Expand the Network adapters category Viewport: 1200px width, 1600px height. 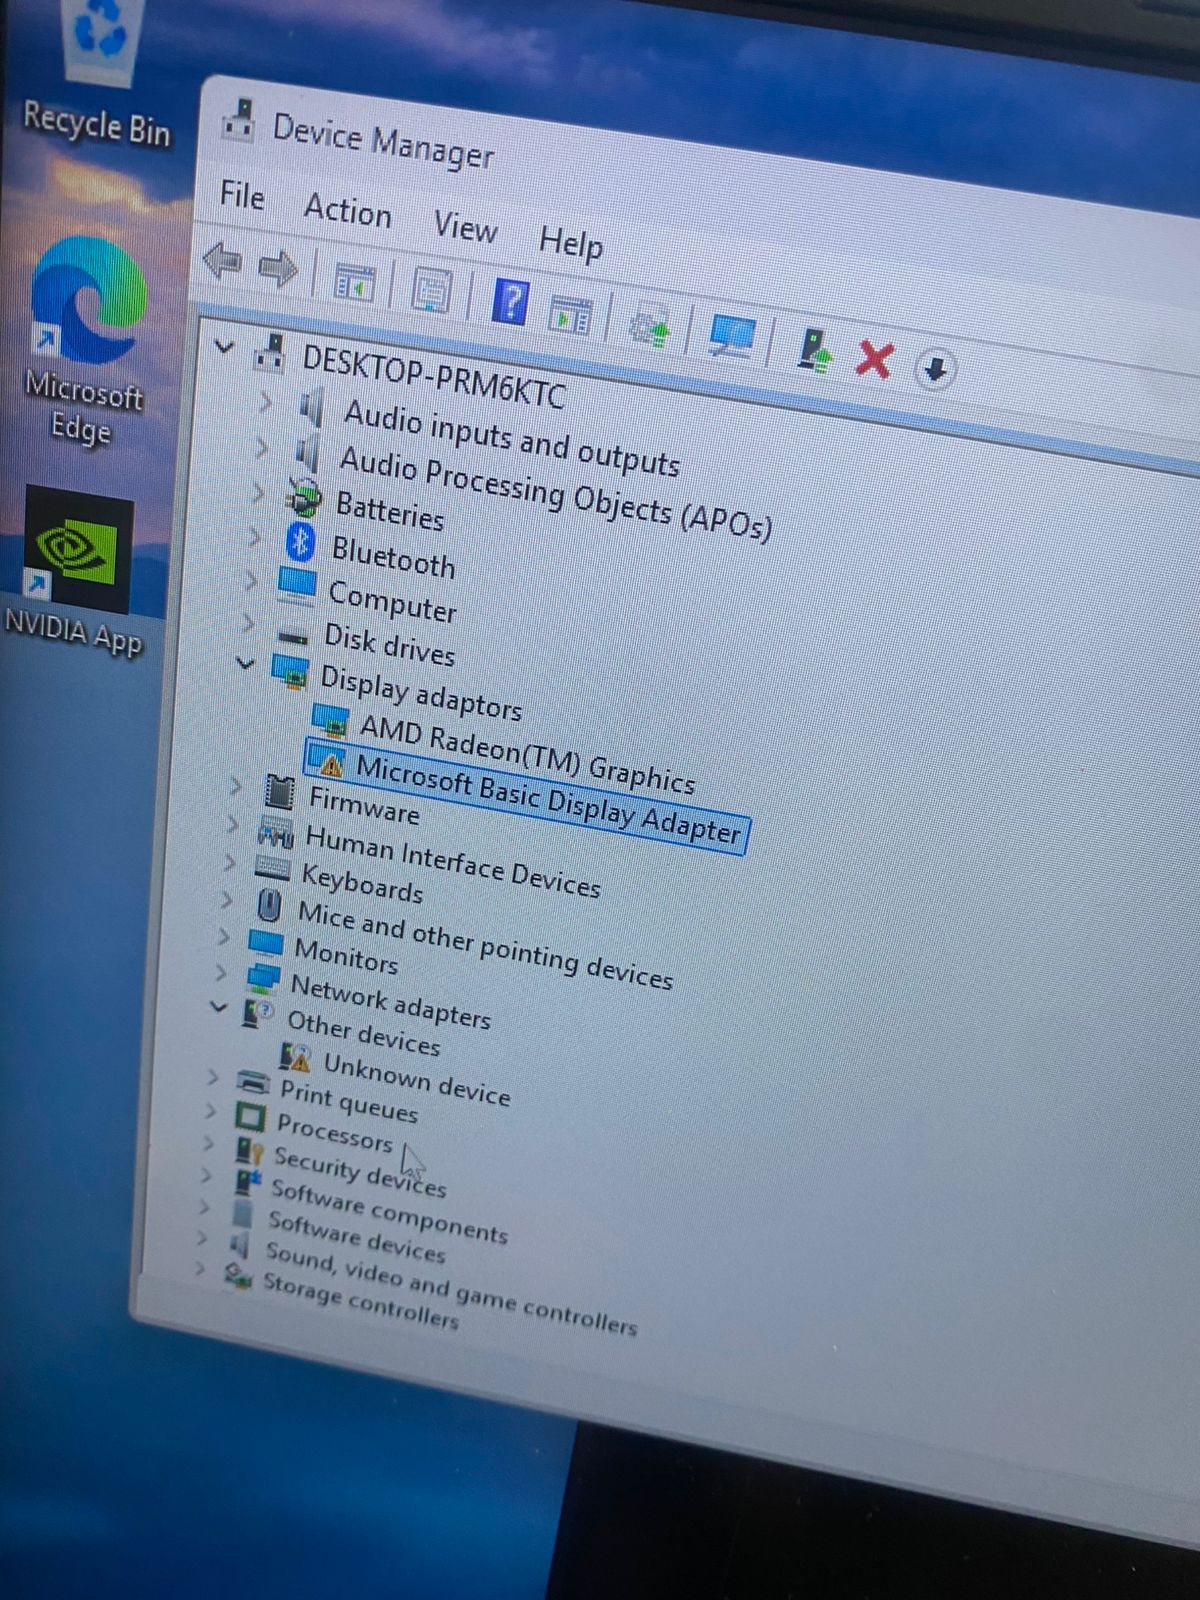[221, 972]
